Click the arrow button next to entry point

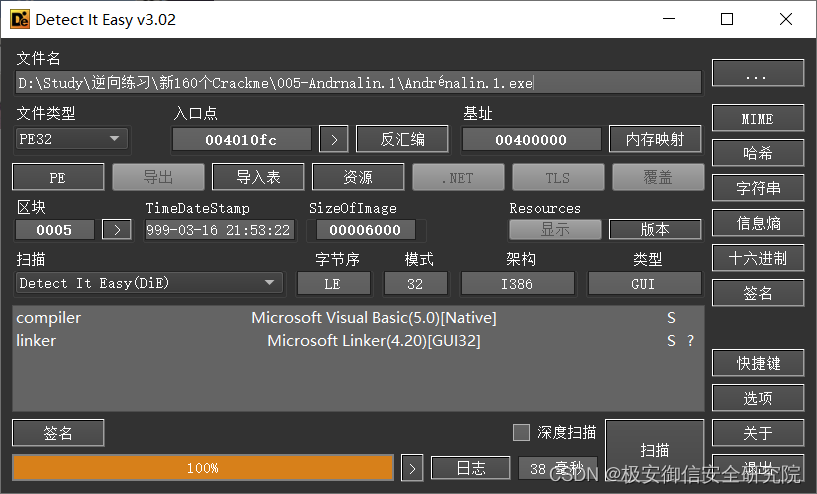pos(334,139)
